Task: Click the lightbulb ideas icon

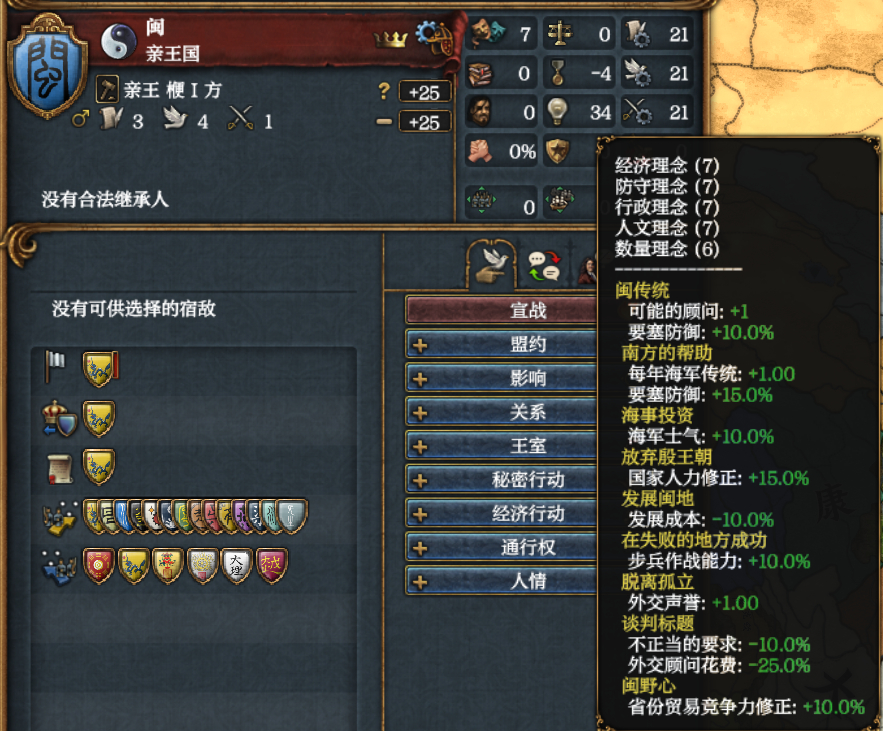Action: [557, 111]
